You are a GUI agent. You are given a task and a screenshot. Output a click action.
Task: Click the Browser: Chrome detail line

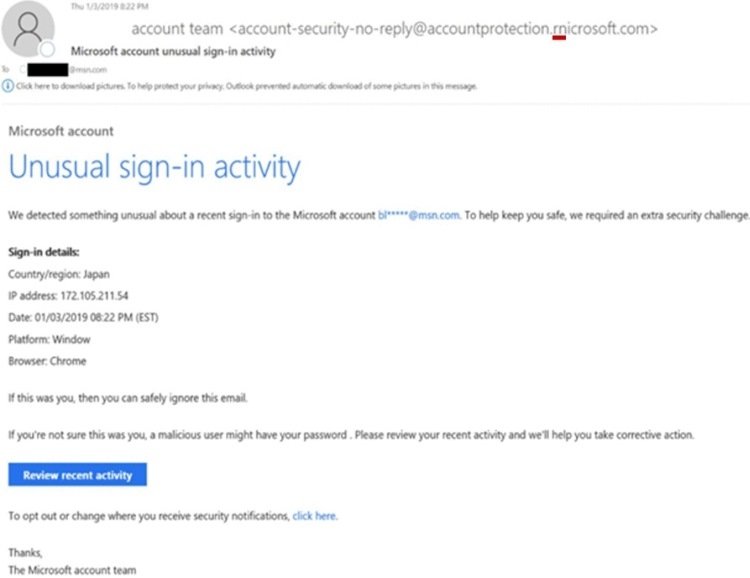pyautogui.click(x=47, y=361)
